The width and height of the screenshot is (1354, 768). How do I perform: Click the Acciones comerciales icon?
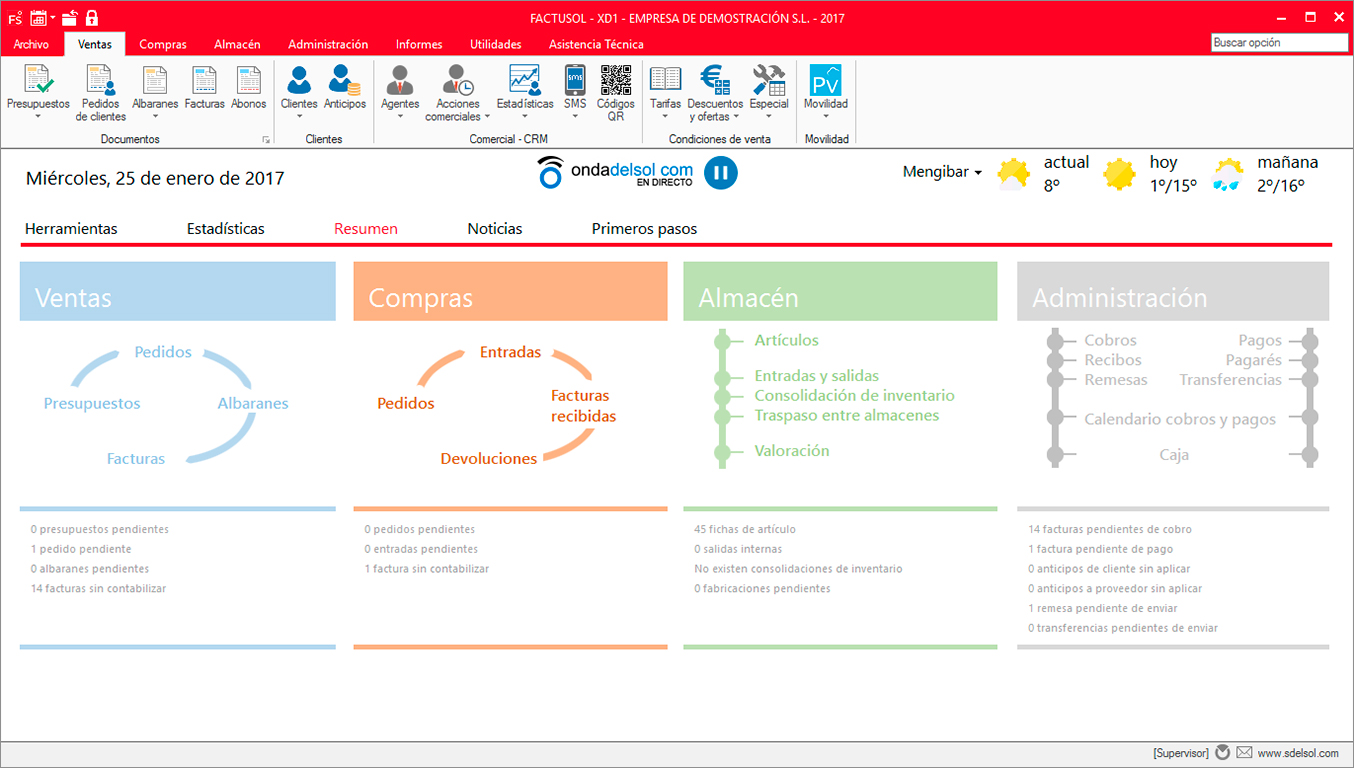click(458, 80)
